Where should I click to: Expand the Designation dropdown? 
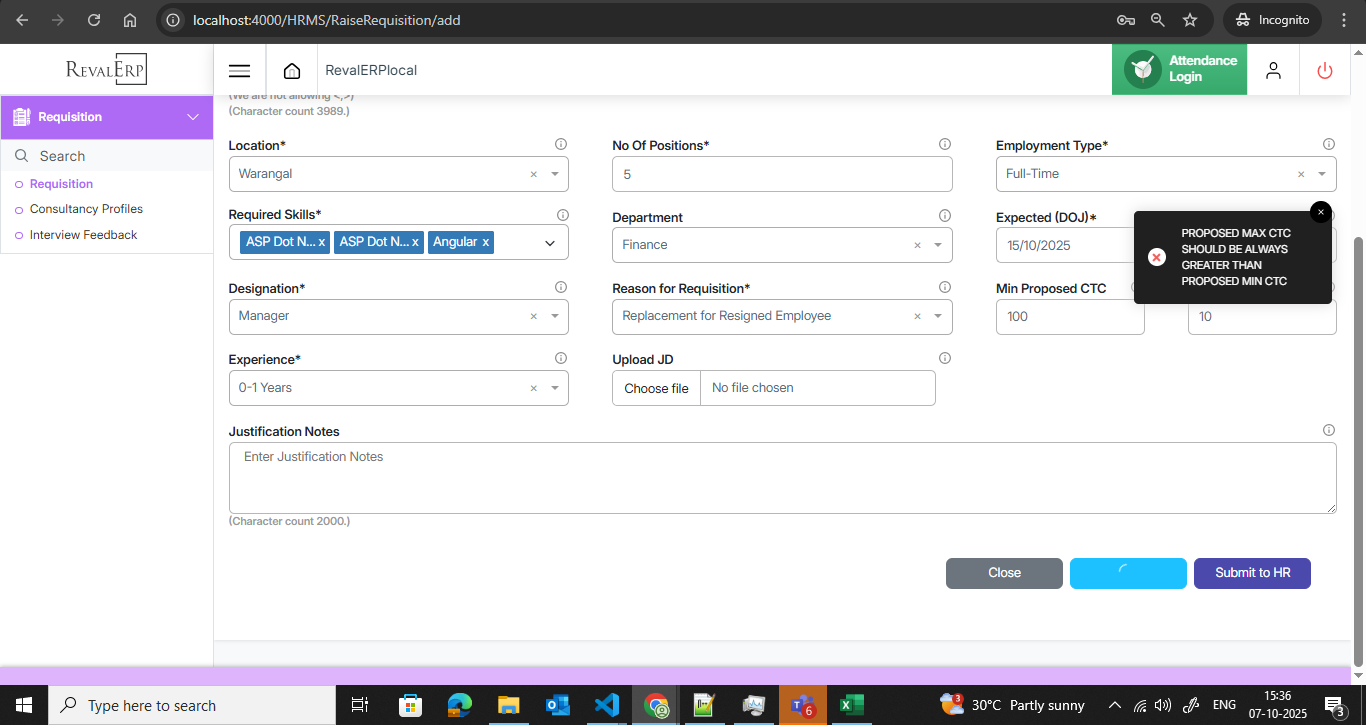[x=555, y=316]
